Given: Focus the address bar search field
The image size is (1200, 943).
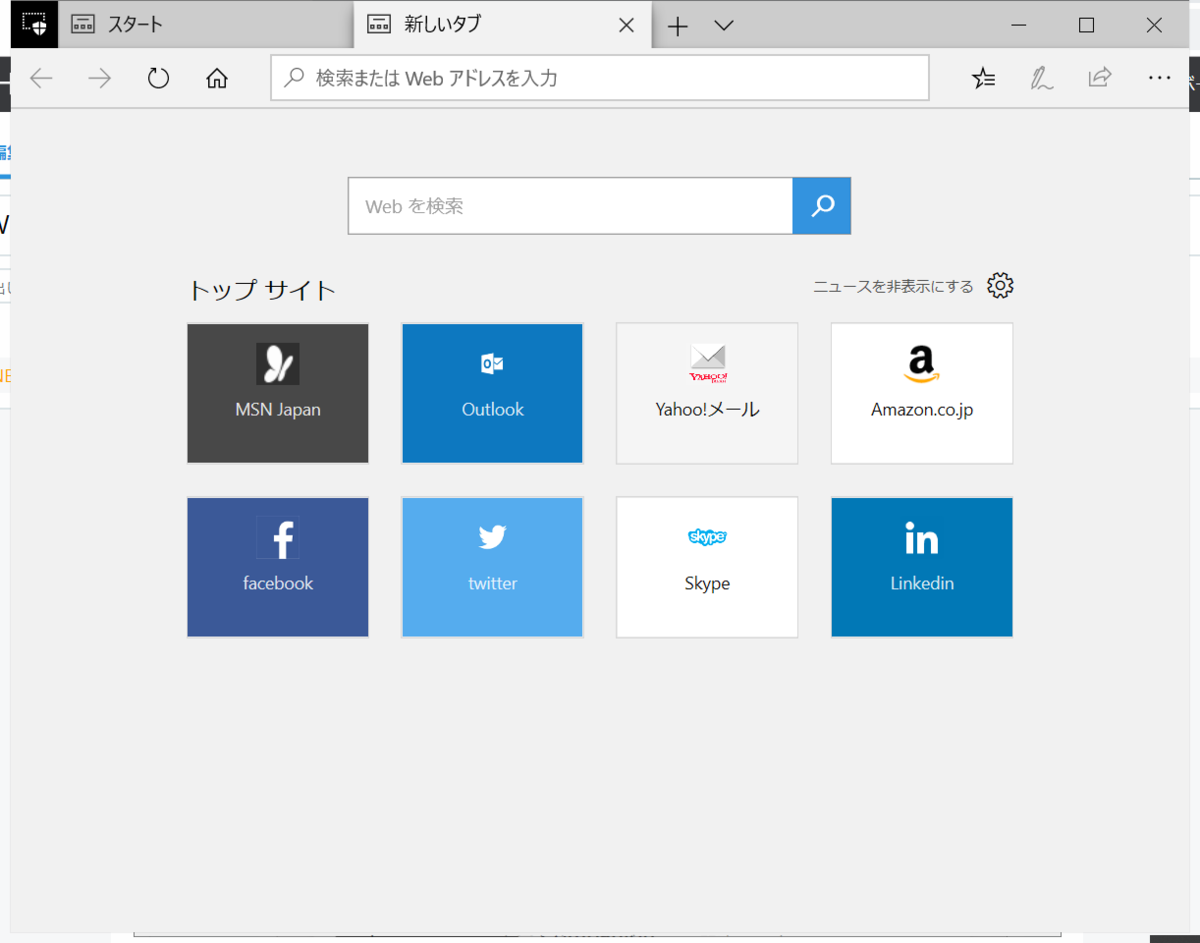Looking at the screenshot, I should pyautogui.click(x=600, y=78).
